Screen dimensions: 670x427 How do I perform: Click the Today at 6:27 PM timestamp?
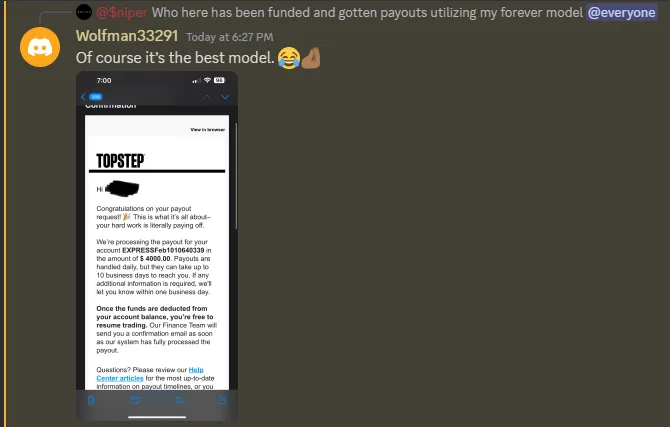[x=229, y=37]
